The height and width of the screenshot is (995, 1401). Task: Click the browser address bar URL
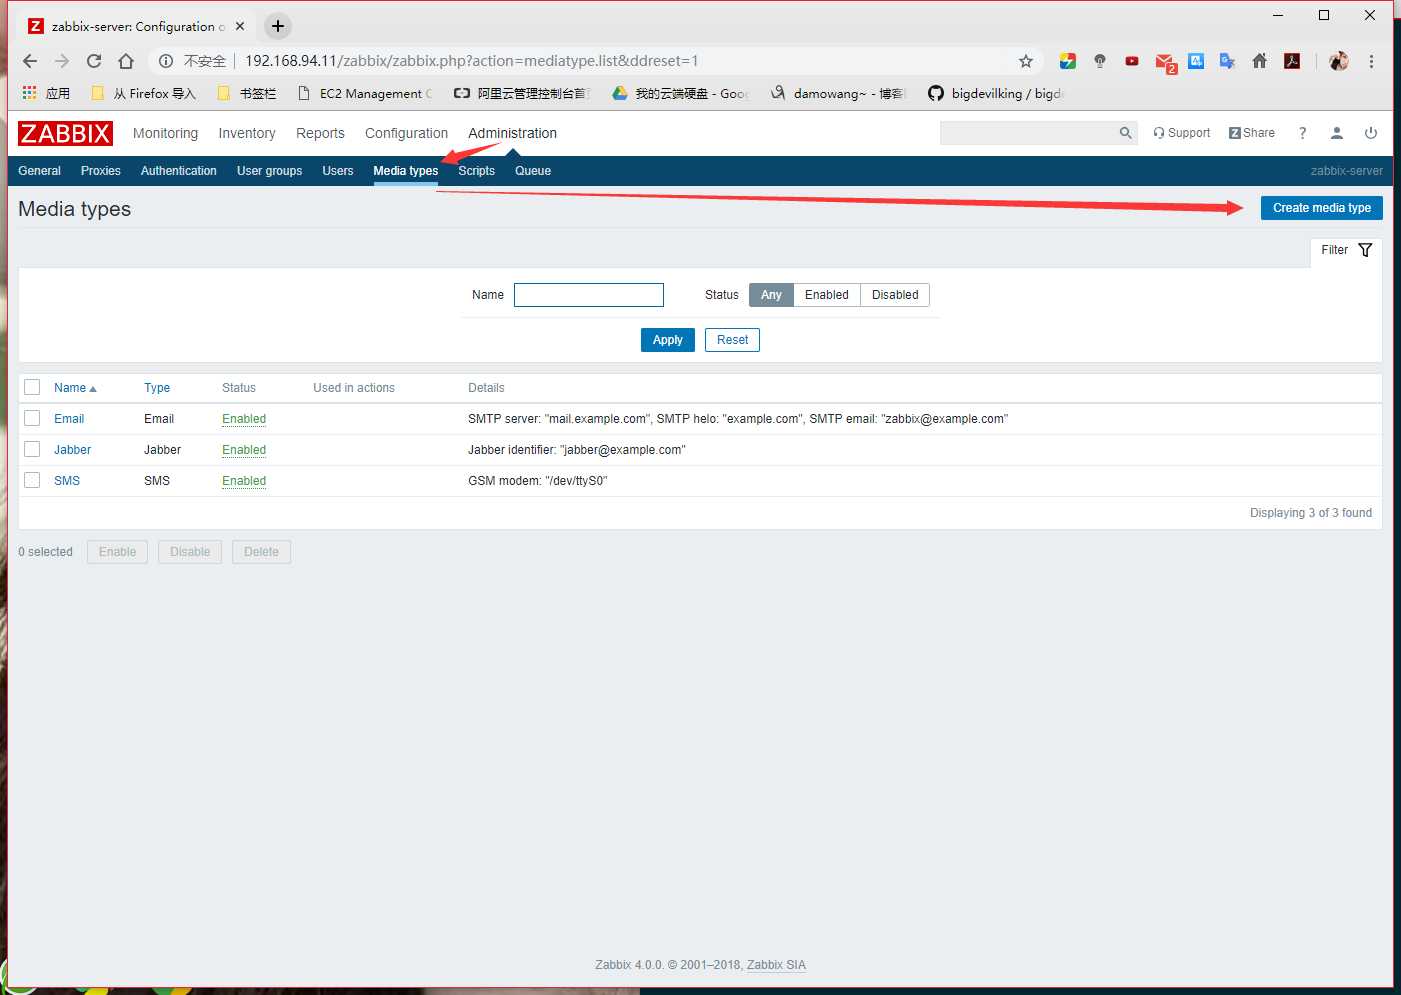[472, 61]
